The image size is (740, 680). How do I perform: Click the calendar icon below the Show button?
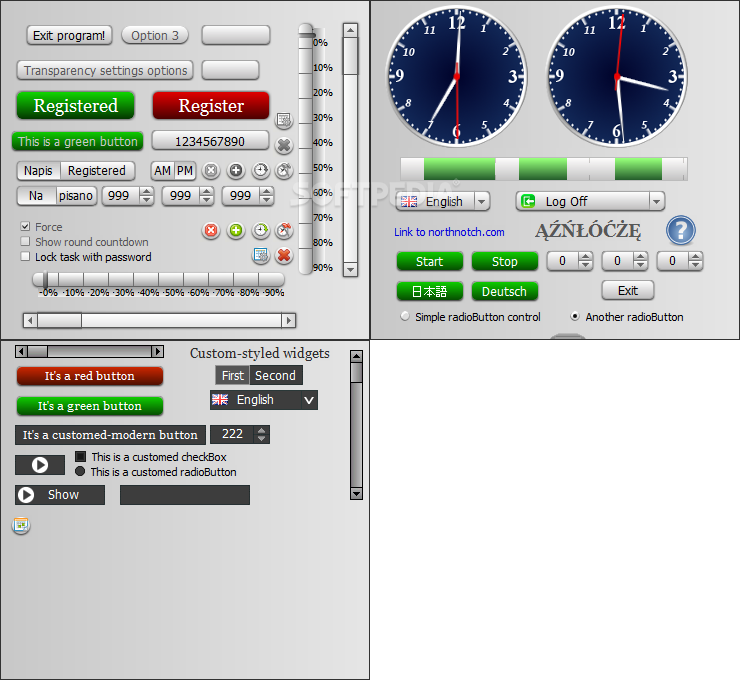click(x=21, y=525)
